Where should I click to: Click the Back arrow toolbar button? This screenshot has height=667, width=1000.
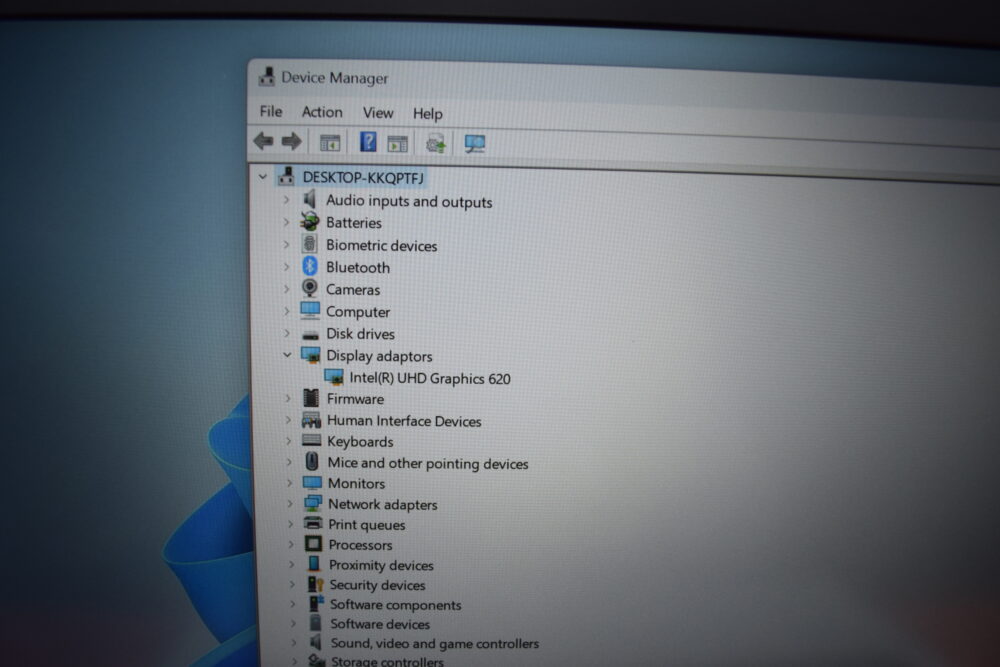tap(263, 140)
